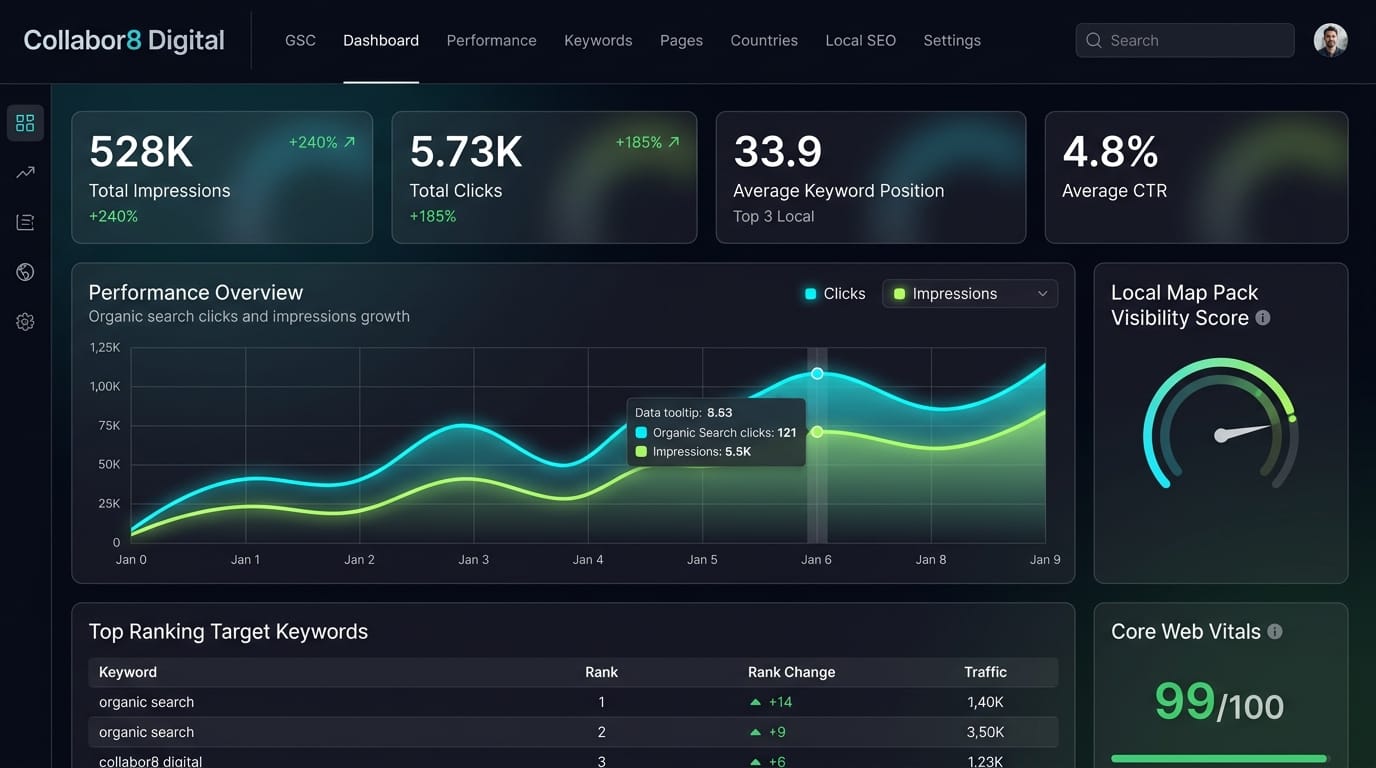Sort by the Rank Change column header
Image resolution: width=1376 pixels, height=768 pixels.
tap(791, 672)
